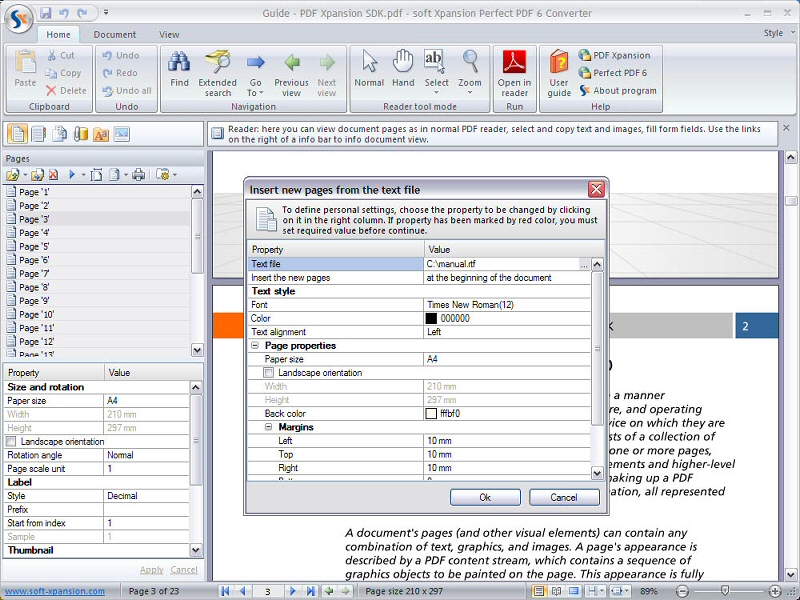This screenshot has width=800, height=600.
Task: Click Perfect PDF 6 help item
Action: 613,72
